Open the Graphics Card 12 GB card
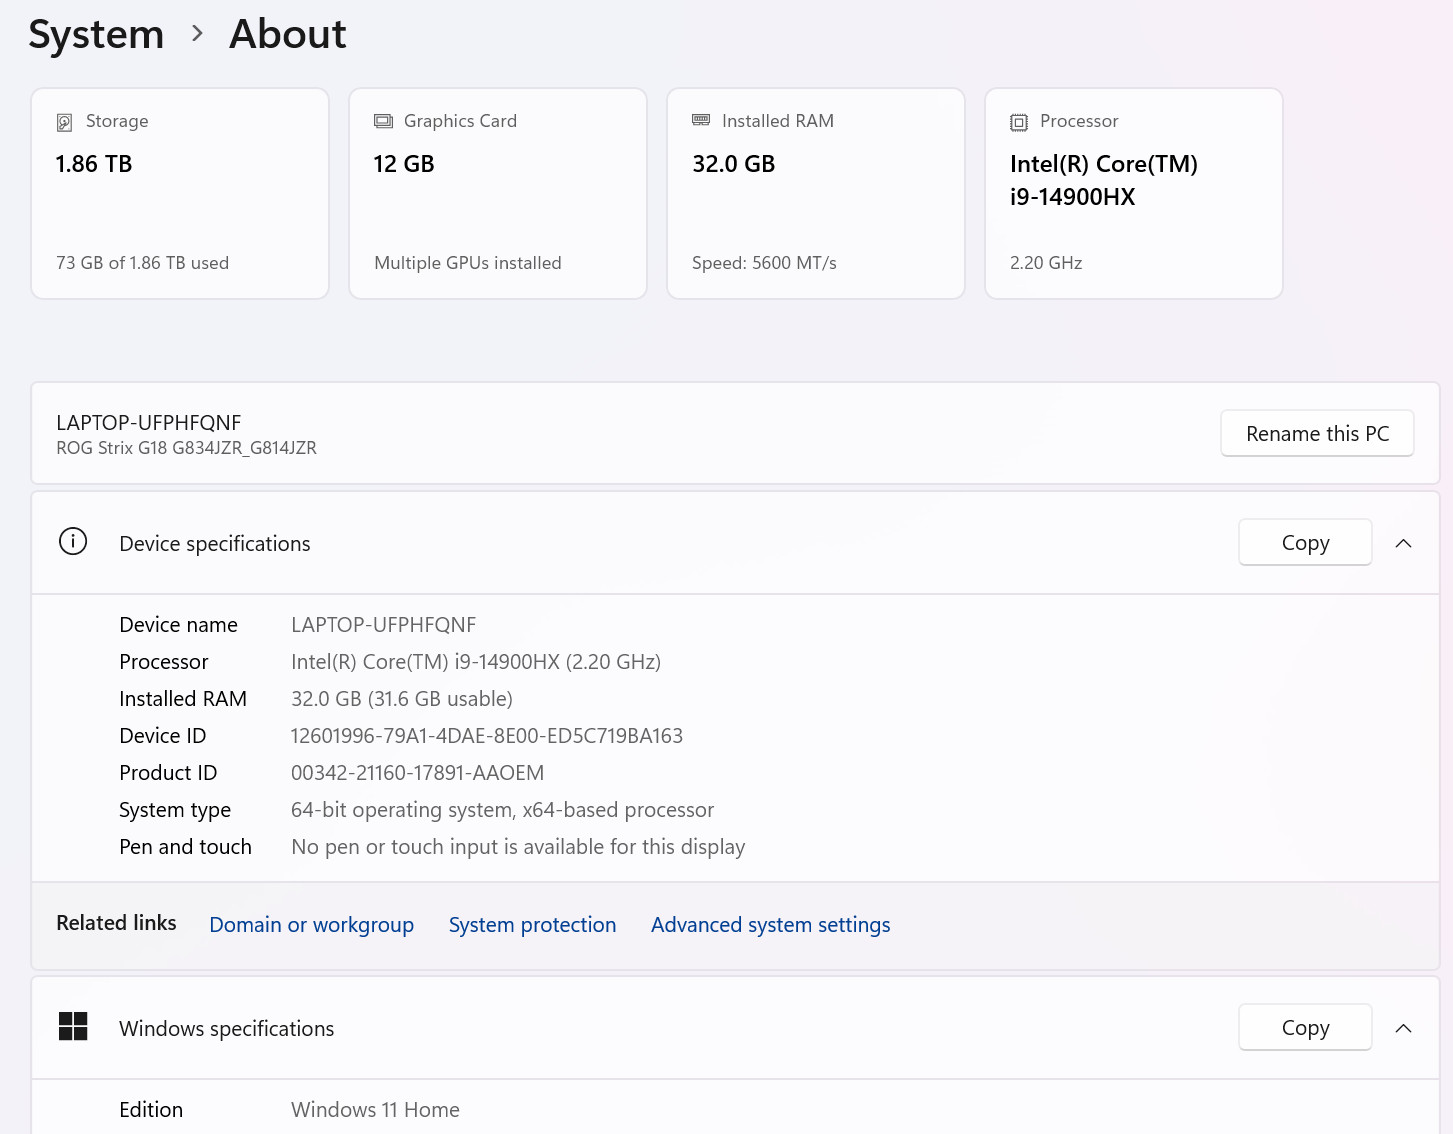The height and width of the screenshot is (1134, 1453). 498,193
